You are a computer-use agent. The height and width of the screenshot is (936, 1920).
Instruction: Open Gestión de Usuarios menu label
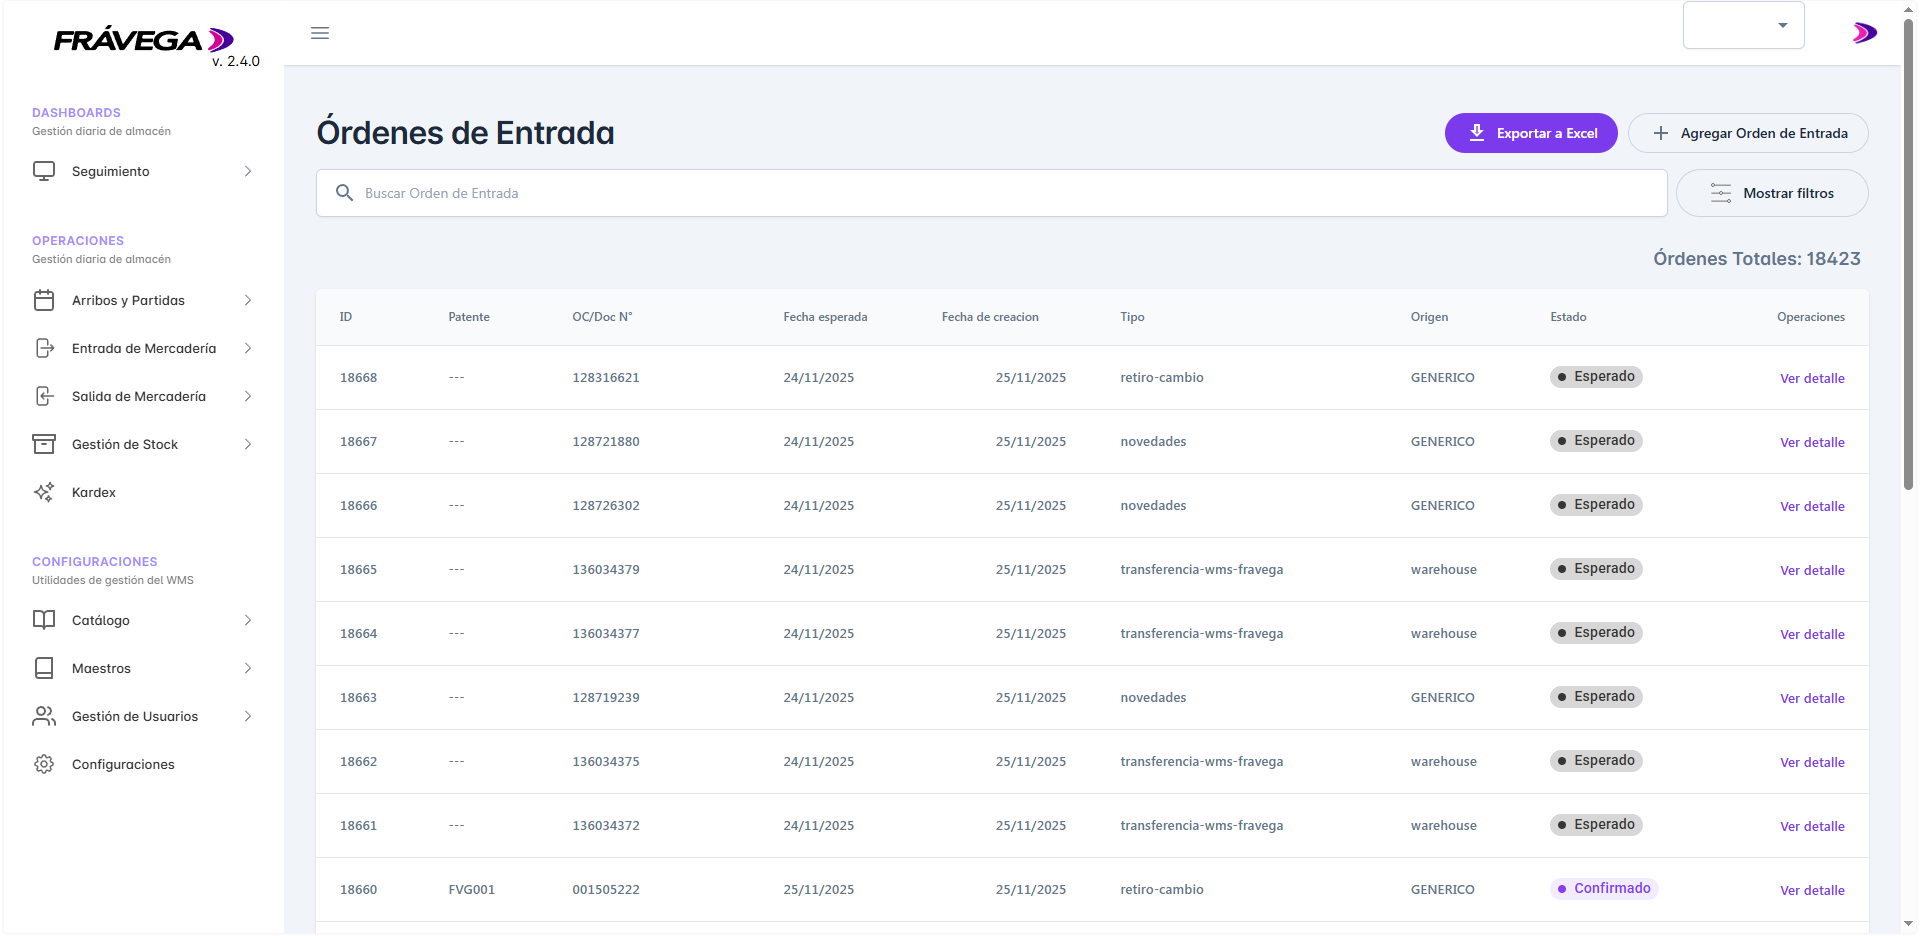tap(135, 716)
